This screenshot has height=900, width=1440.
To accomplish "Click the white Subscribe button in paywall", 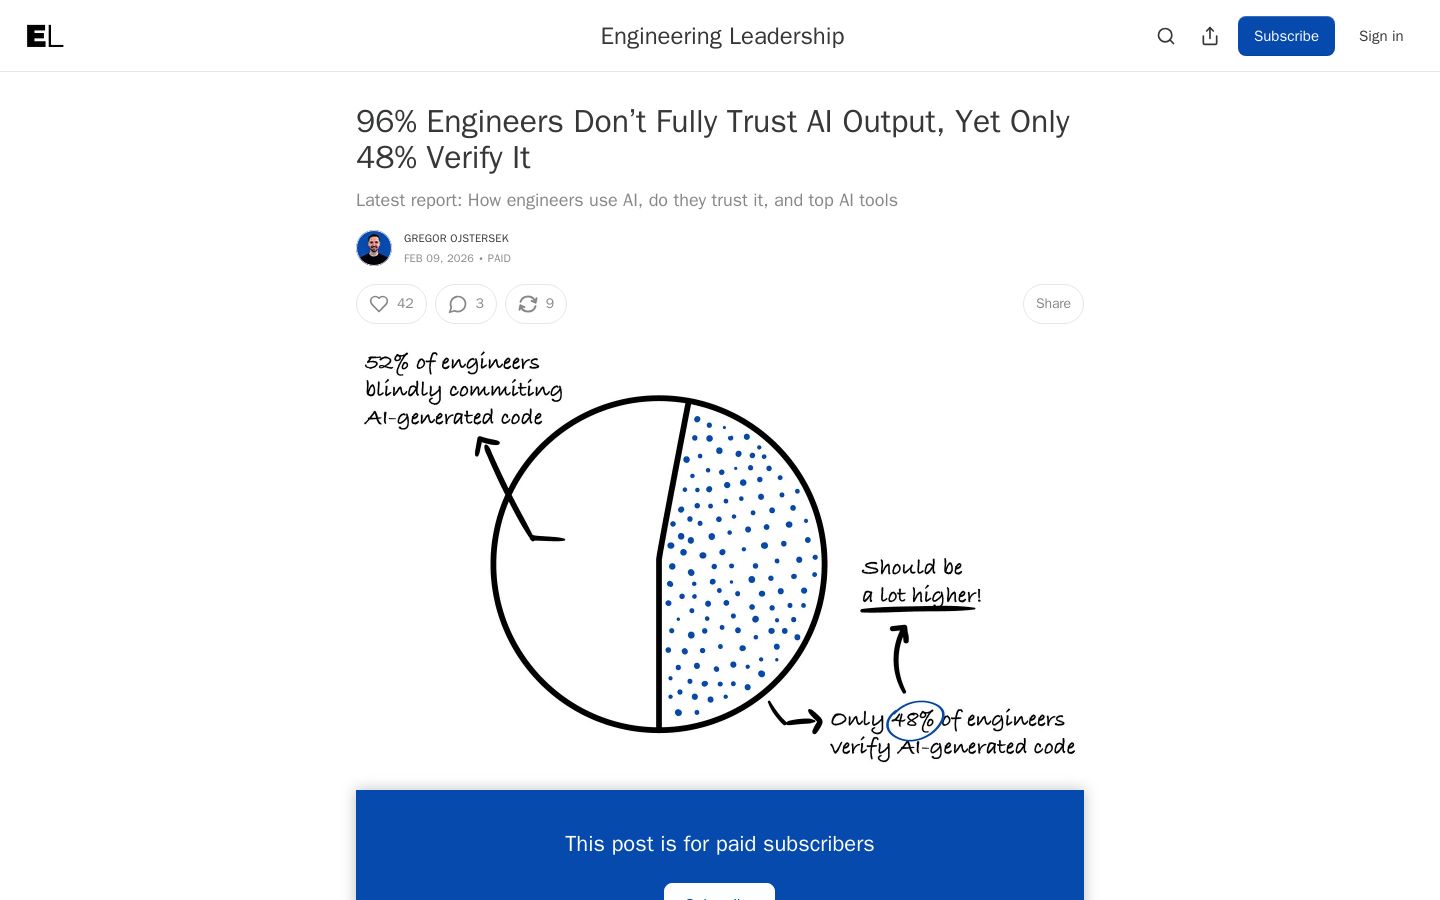I will (x=719, y=892).
